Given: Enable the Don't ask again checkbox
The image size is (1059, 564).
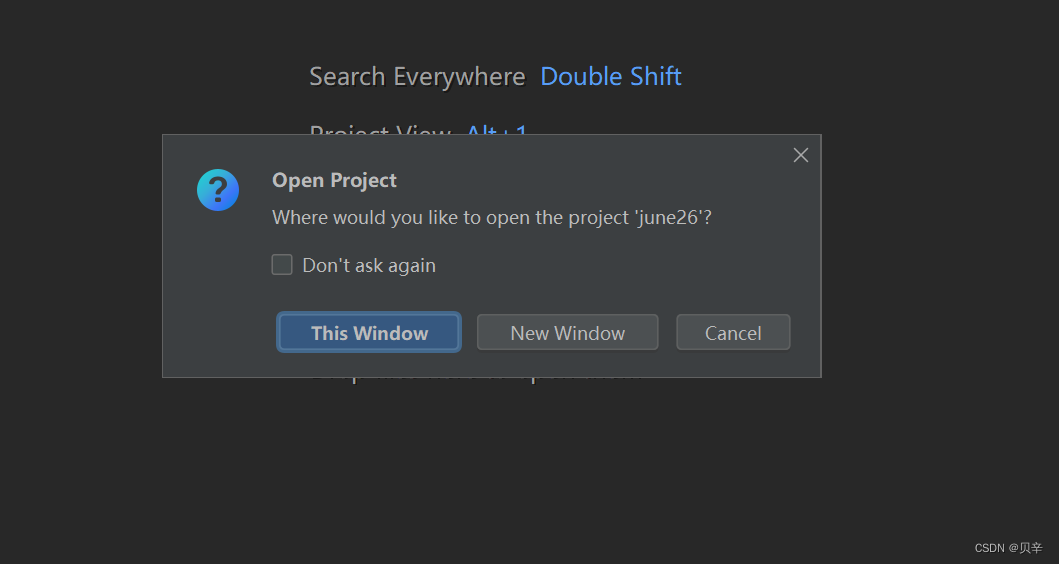Looking at the screenshot, I should (282, 265).
